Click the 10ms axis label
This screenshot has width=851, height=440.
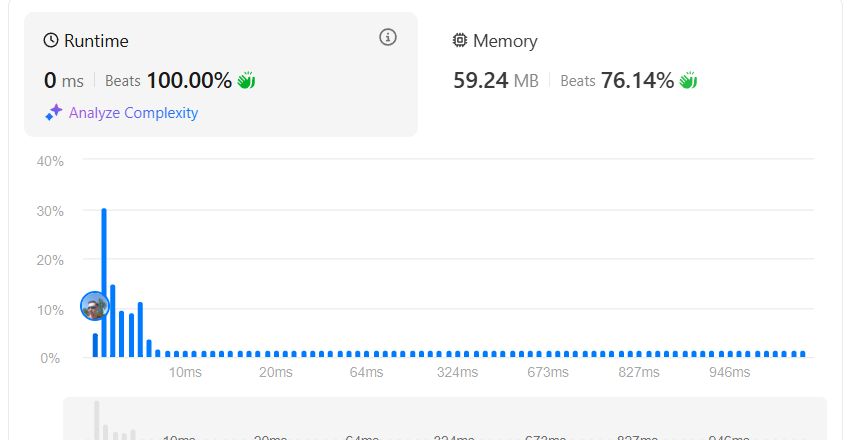point(185,373)
